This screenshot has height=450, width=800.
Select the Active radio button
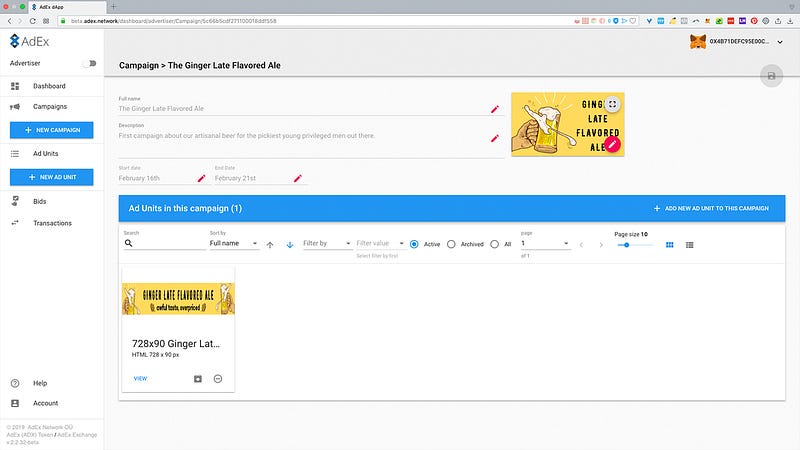414,244
